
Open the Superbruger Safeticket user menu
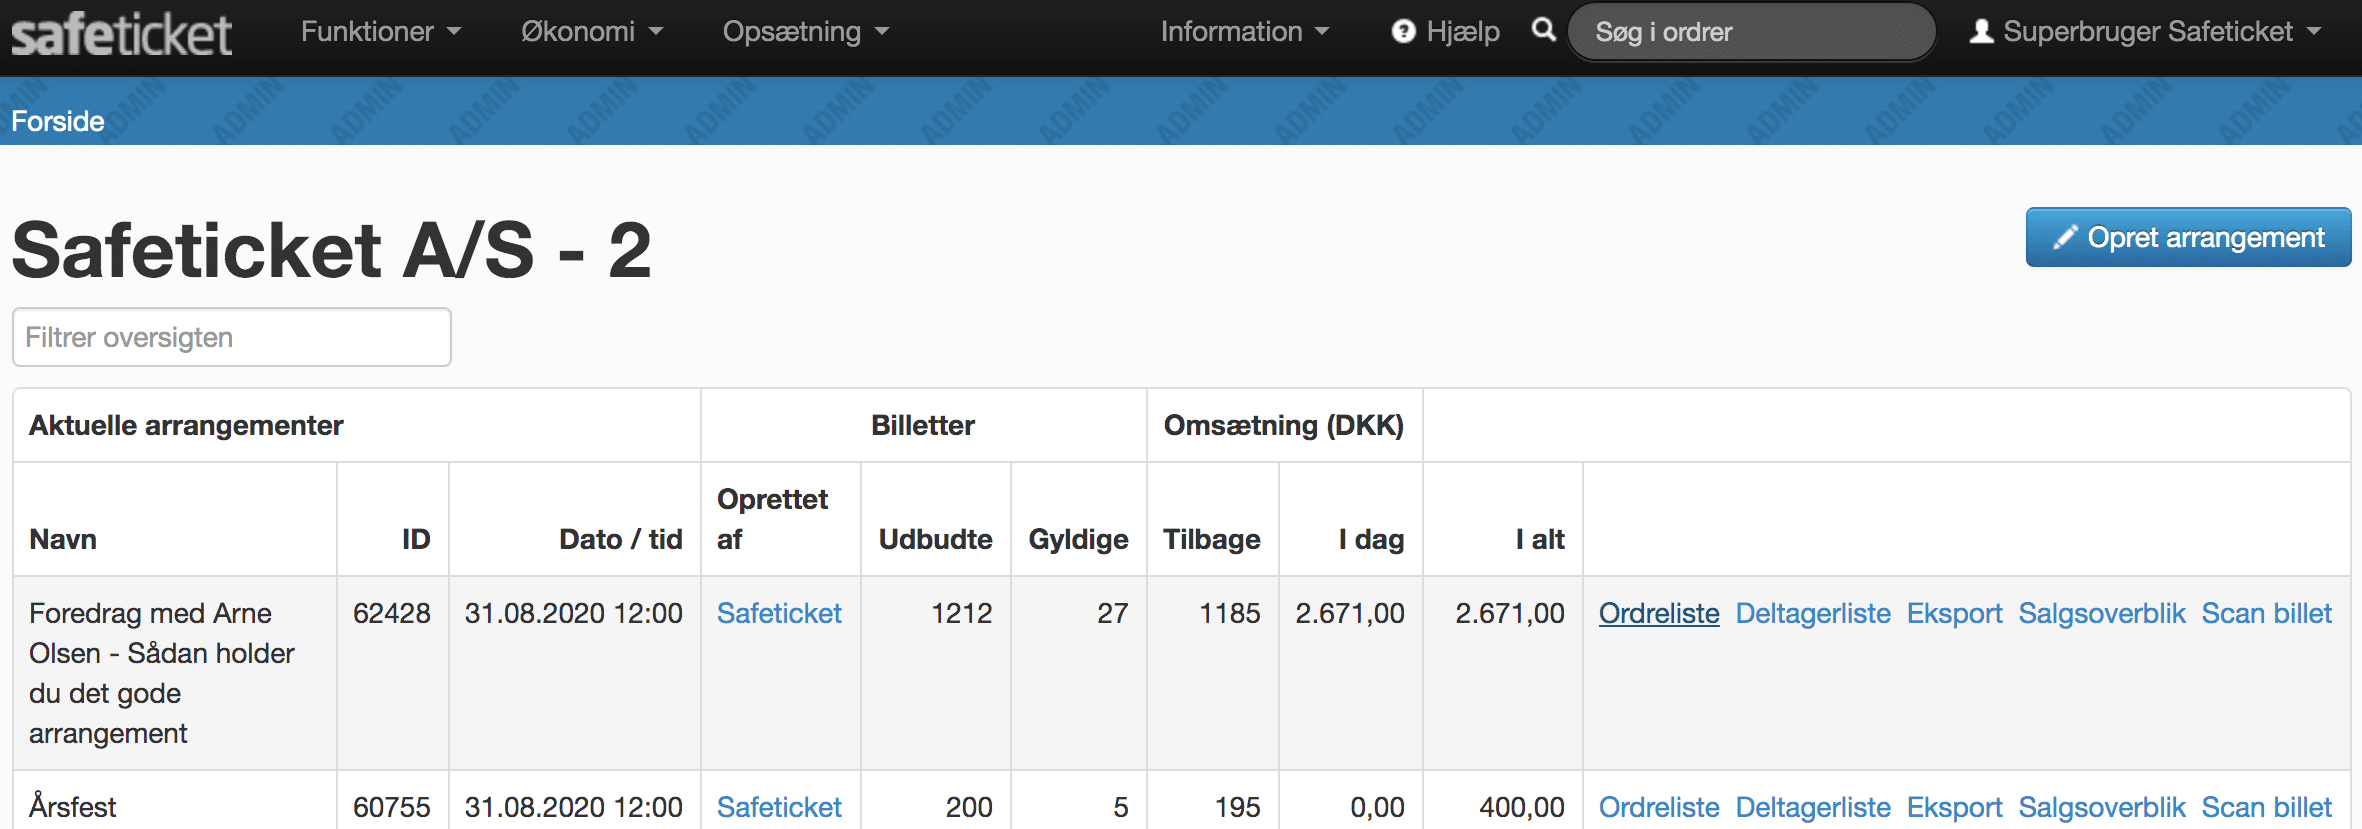tap(2145, 32)
